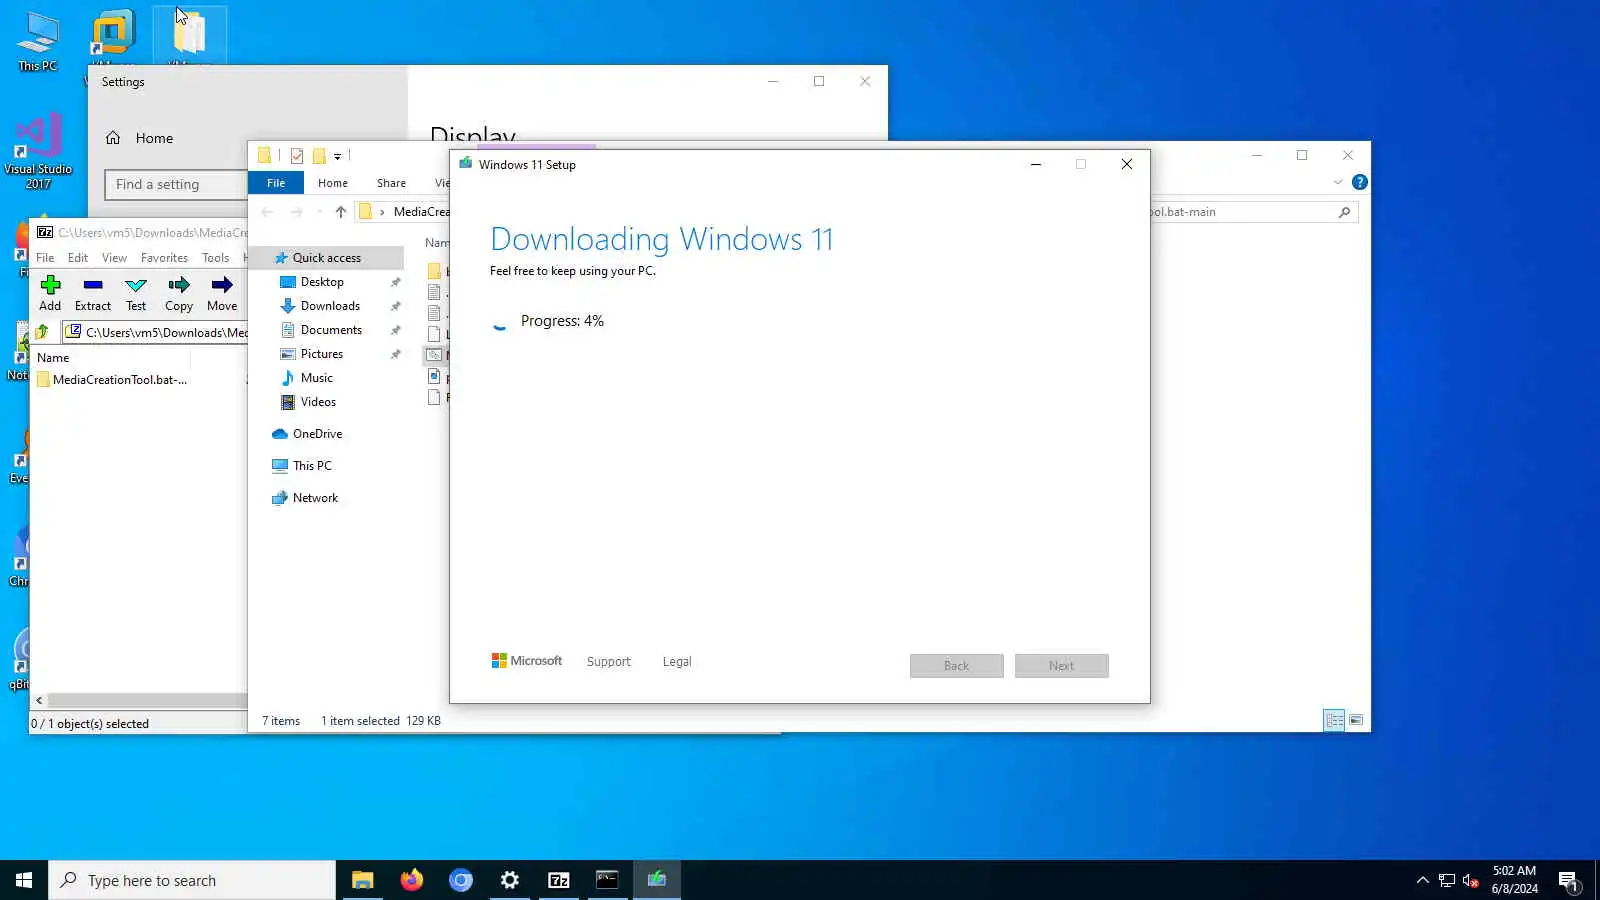Click the Extract button in 7-Zip toolbar

tap(93, 294)
